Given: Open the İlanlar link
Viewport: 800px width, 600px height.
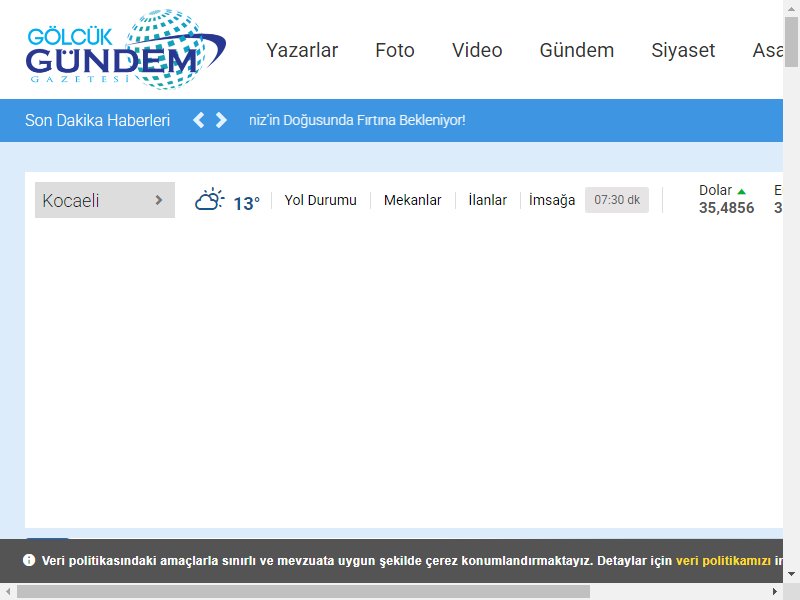Looking at the screenshot, I should tap(487, 200).
